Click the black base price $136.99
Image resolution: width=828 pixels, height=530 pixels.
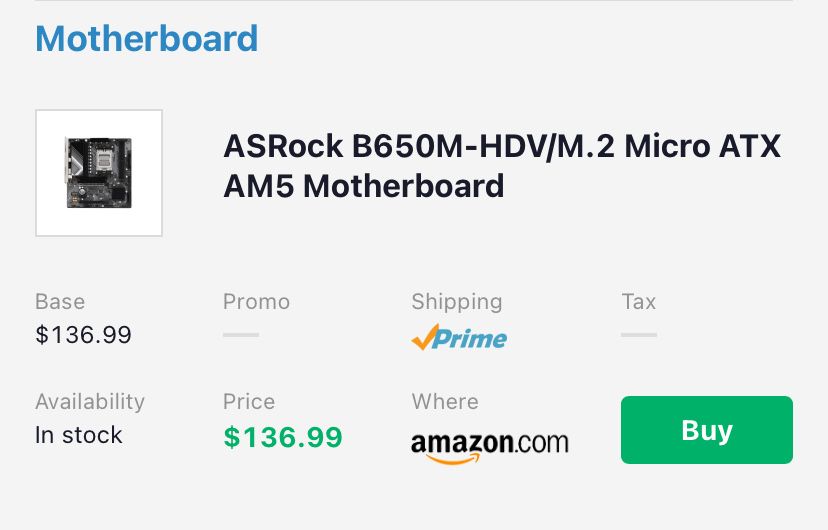[83, 335]
